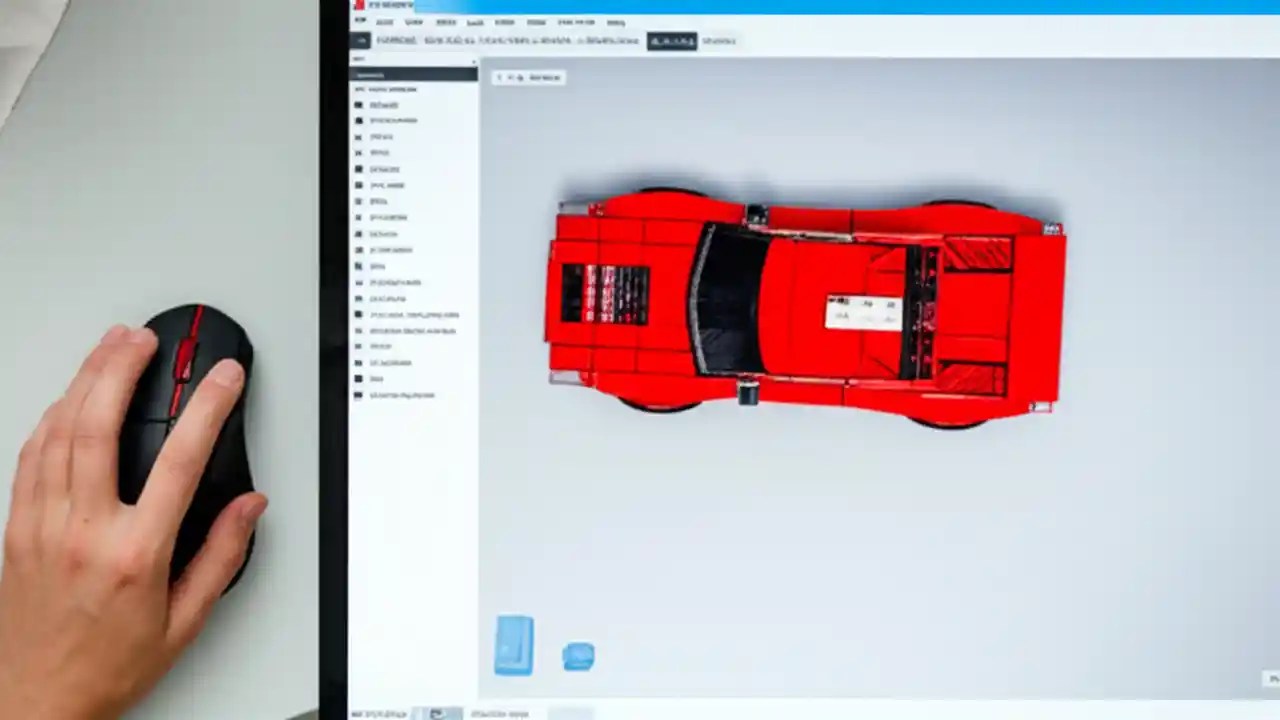
Task: Pick the blue brick color swatch near the bottom
Action: click(513, 645)
